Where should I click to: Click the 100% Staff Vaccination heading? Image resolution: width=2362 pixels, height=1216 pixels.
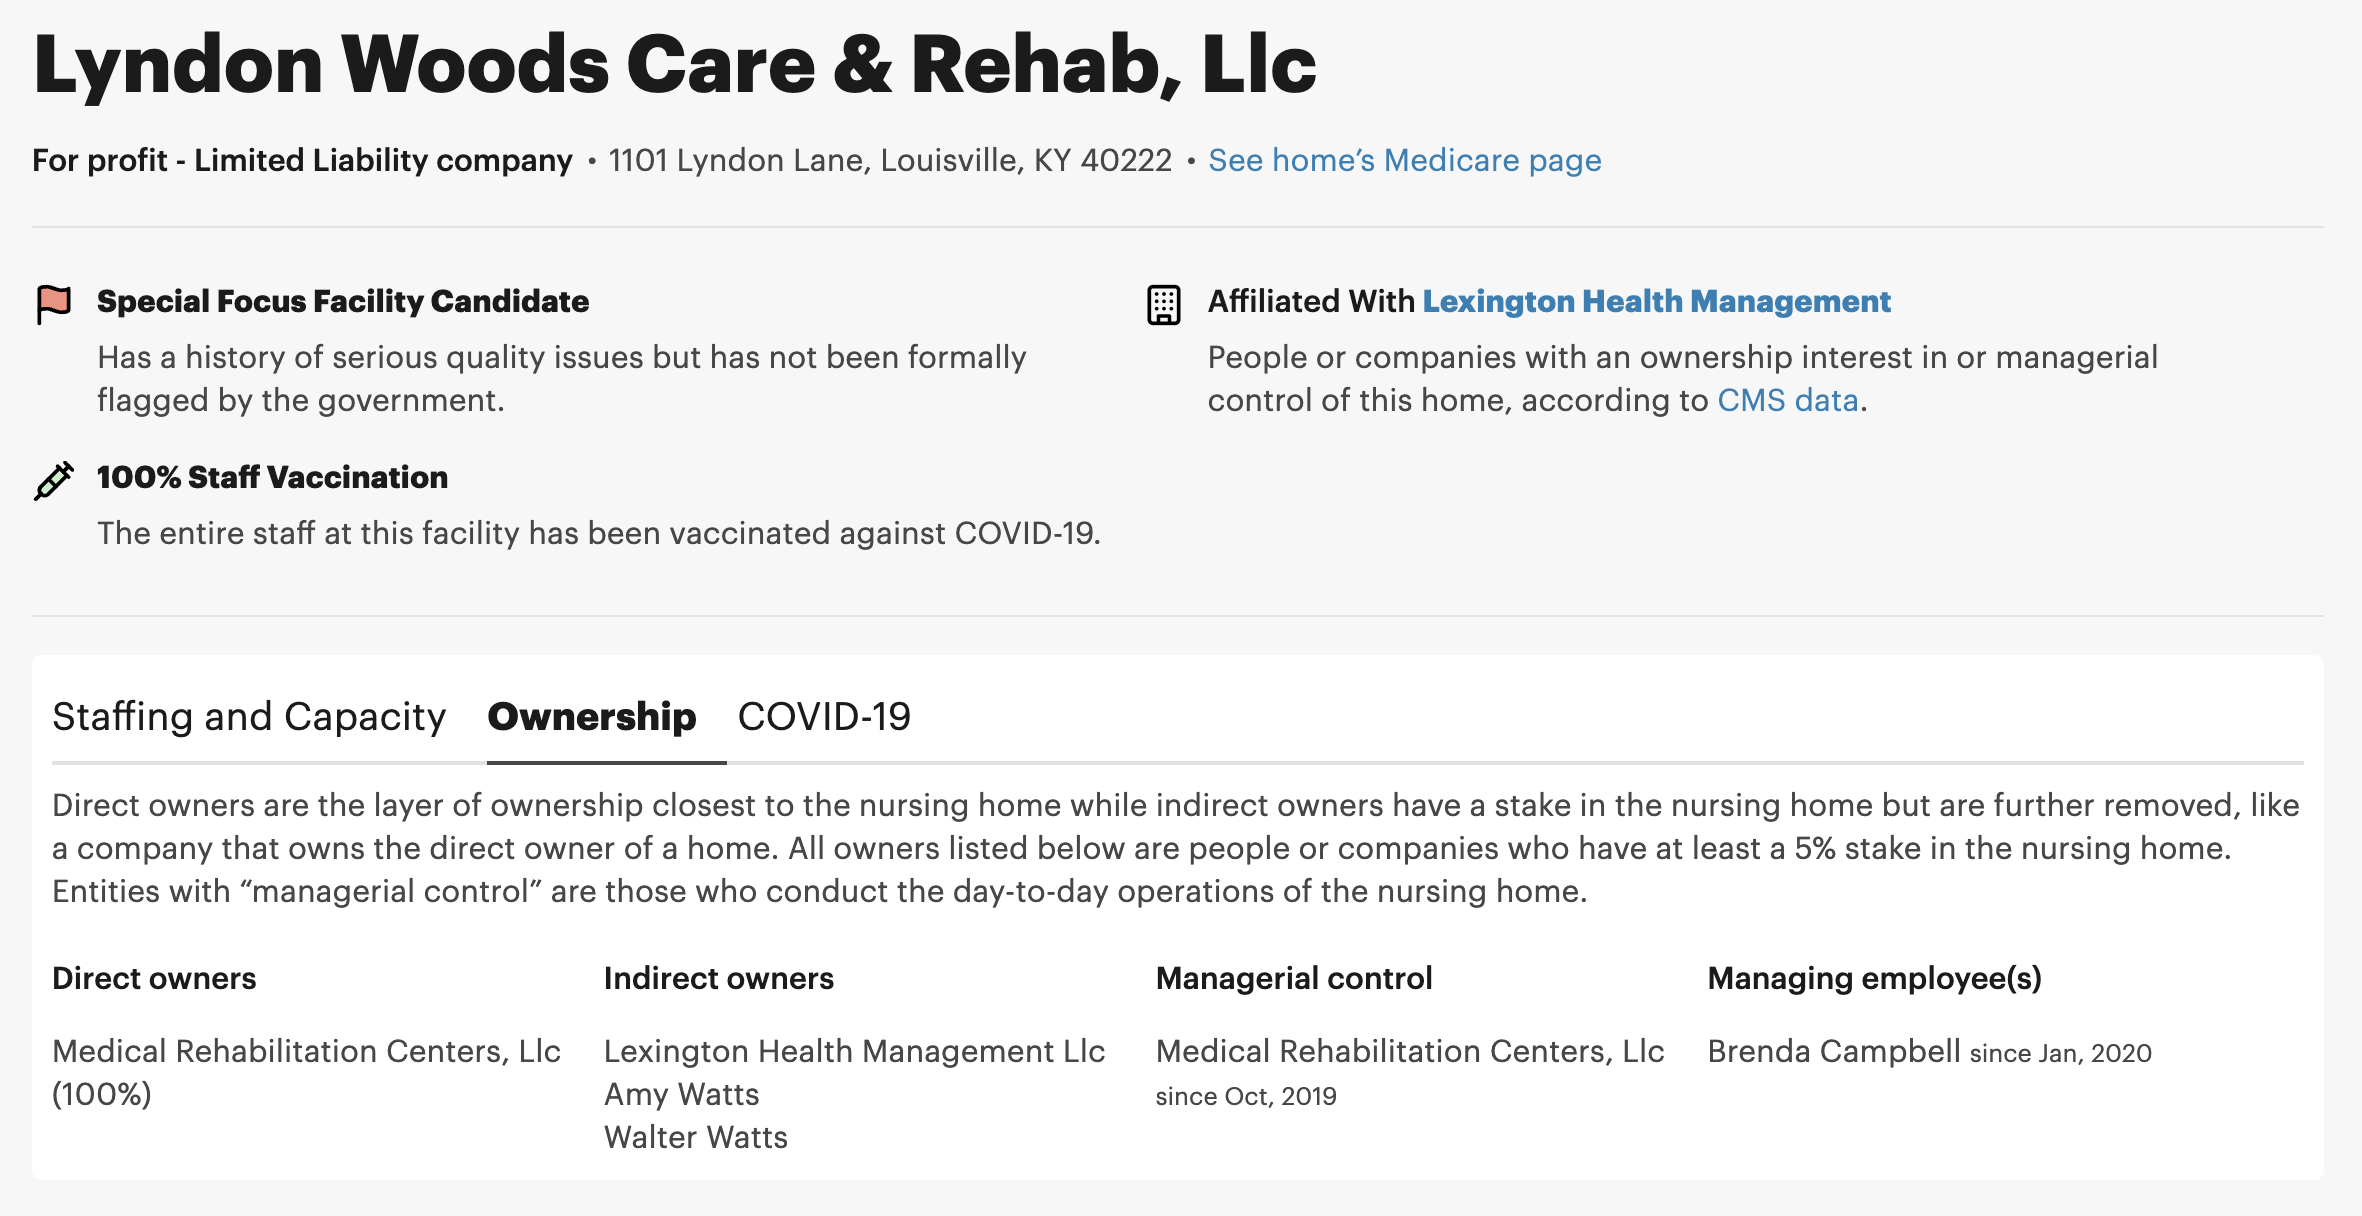(x=272, y=477)
